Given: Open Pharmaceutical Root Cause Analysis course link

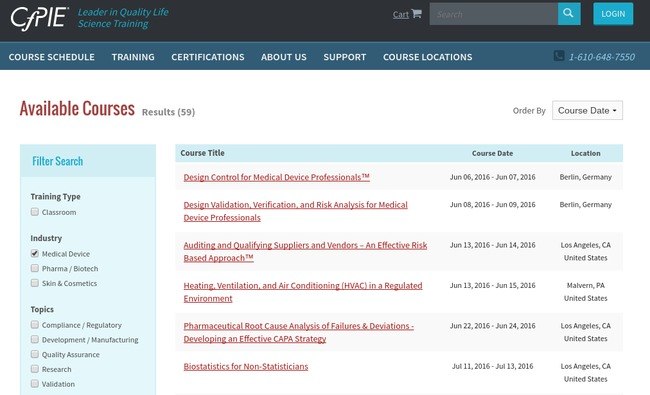Looking at the screenshot, I should coord(298,332).
